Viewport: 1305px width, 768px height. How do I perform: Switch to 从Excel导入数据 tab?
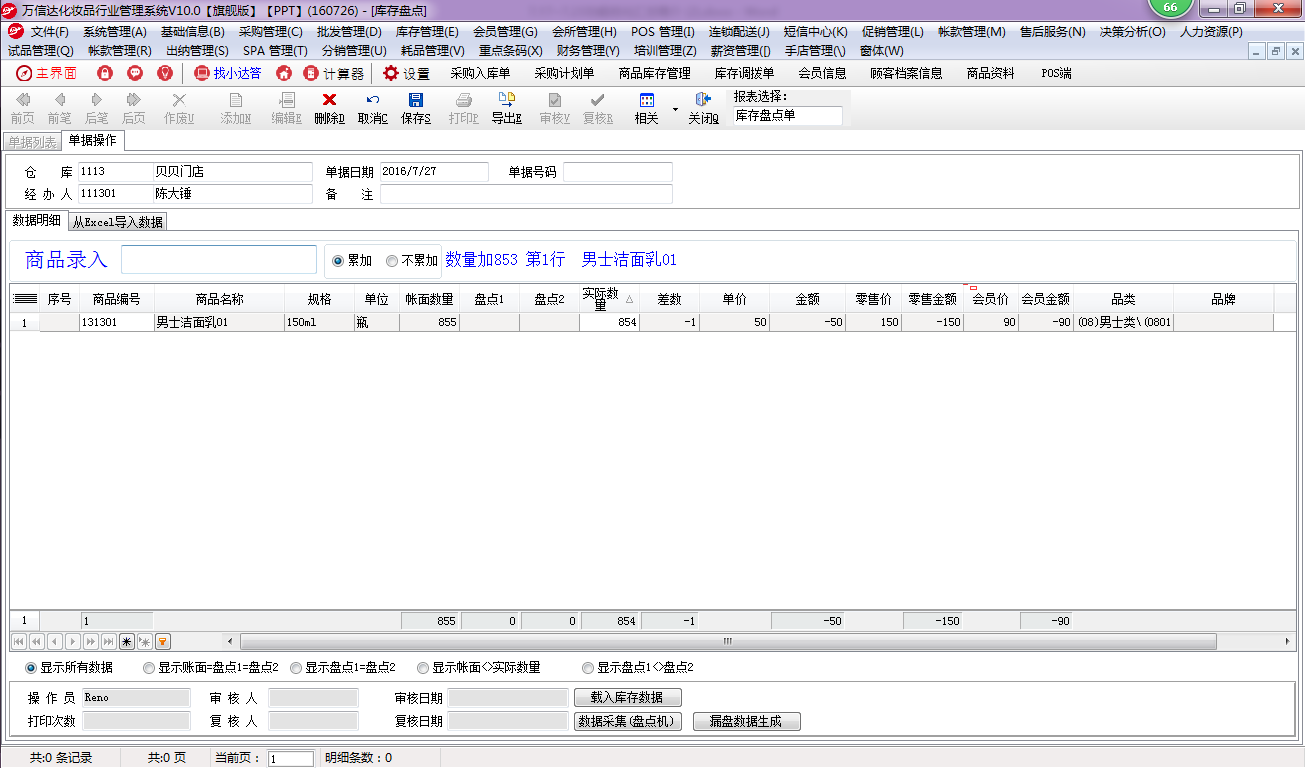pos(117,222)
